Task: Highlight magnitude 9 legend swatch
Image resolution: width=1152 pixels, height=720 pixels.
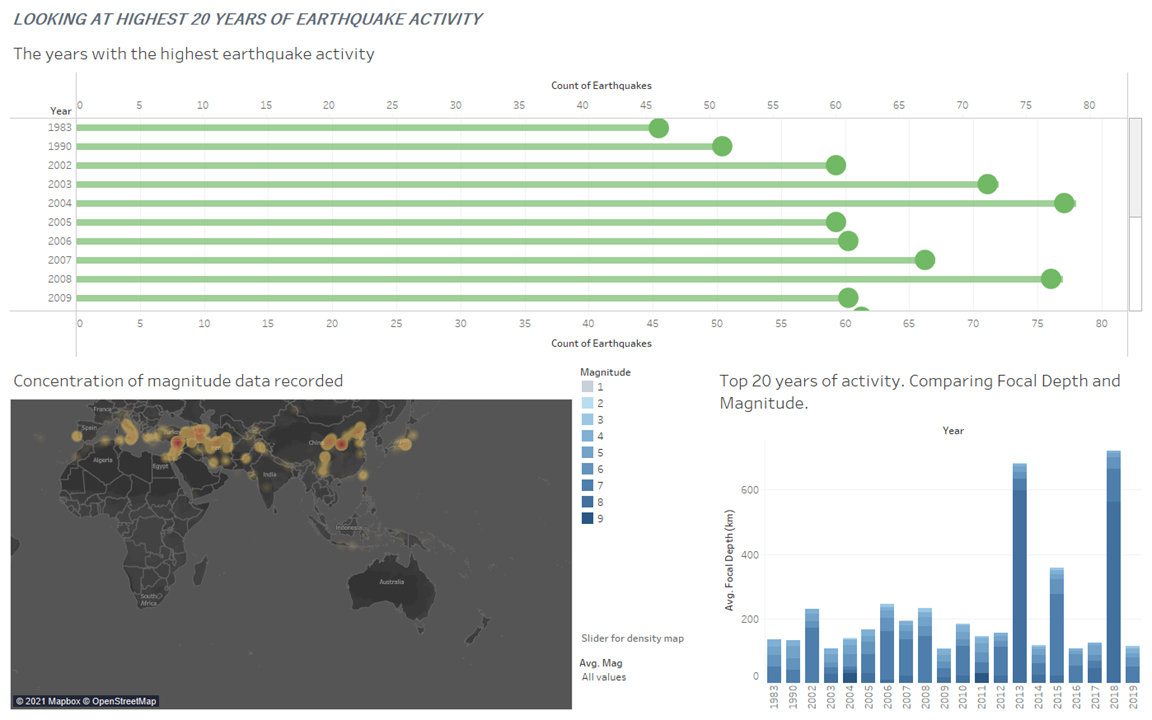Action: pyautogui.click(x=588, y=518)
